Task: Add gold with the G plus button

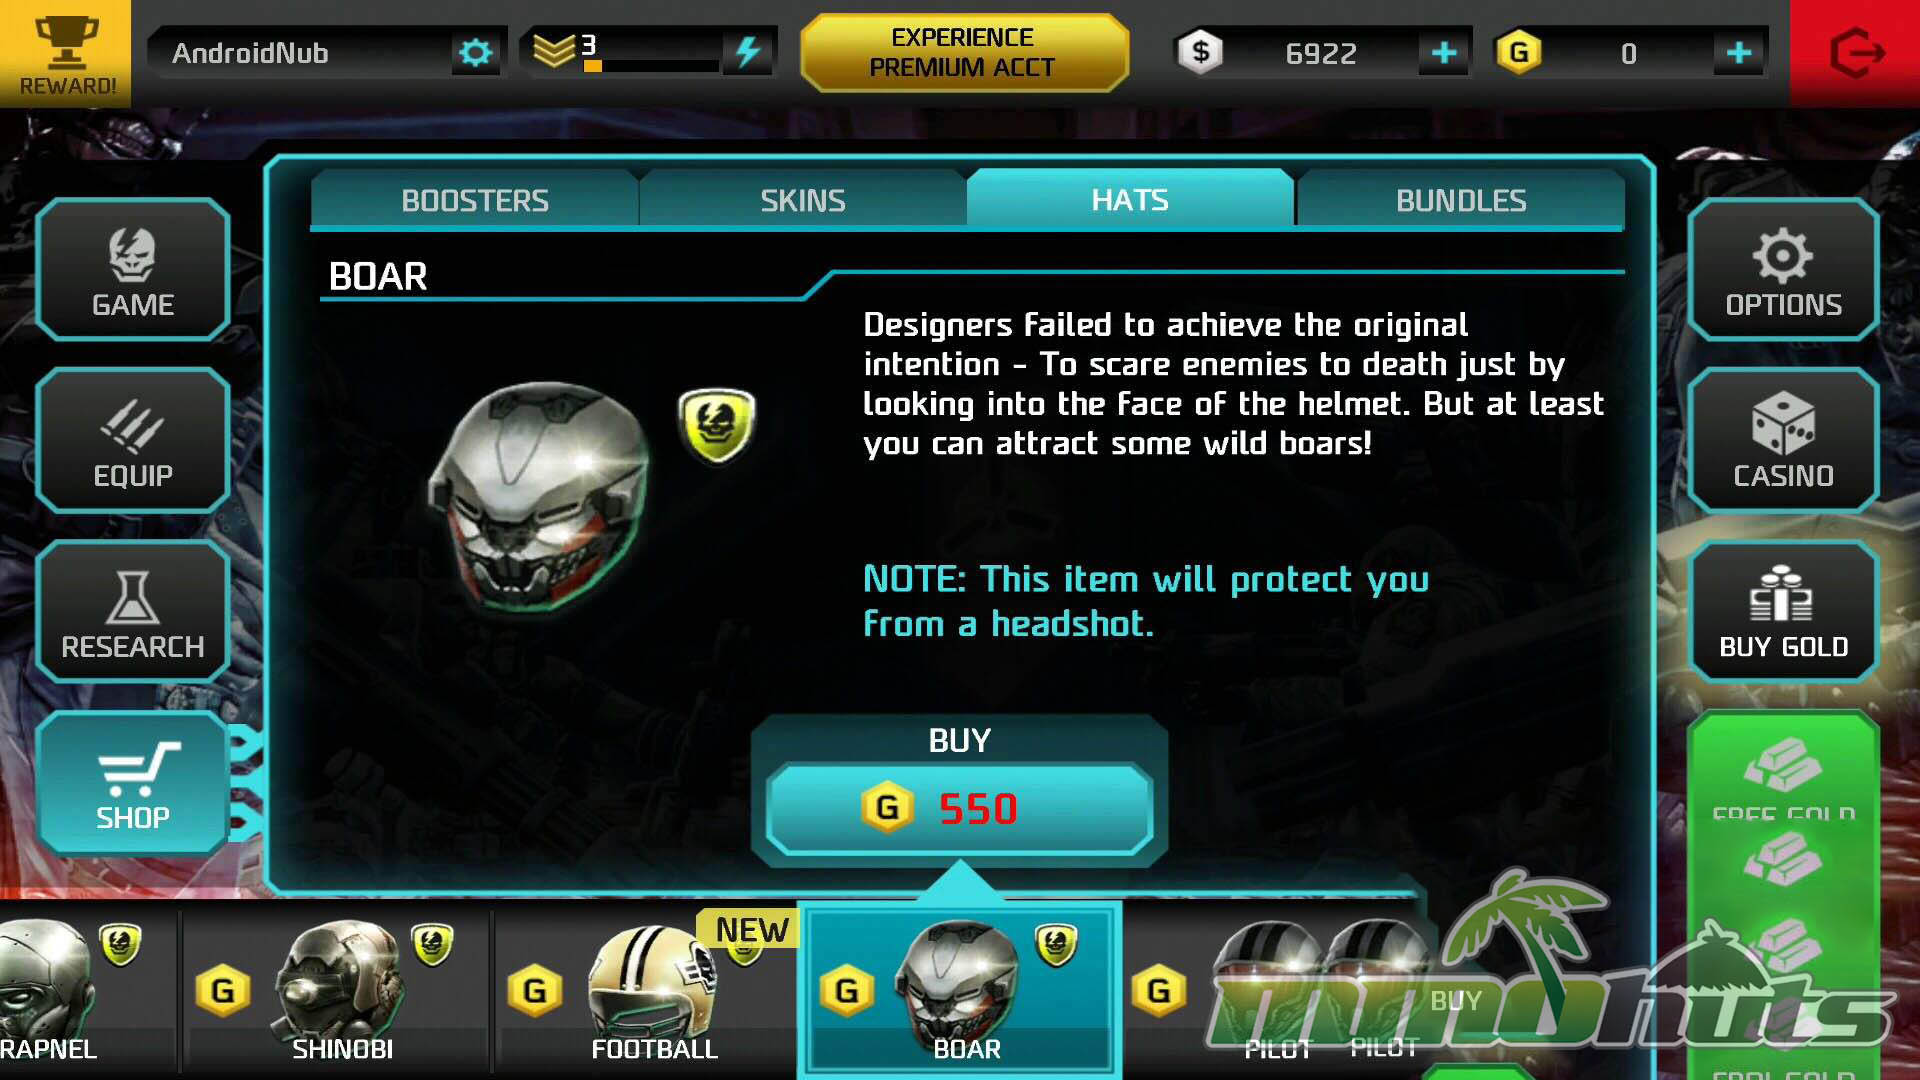Action: click(1739, 53)
